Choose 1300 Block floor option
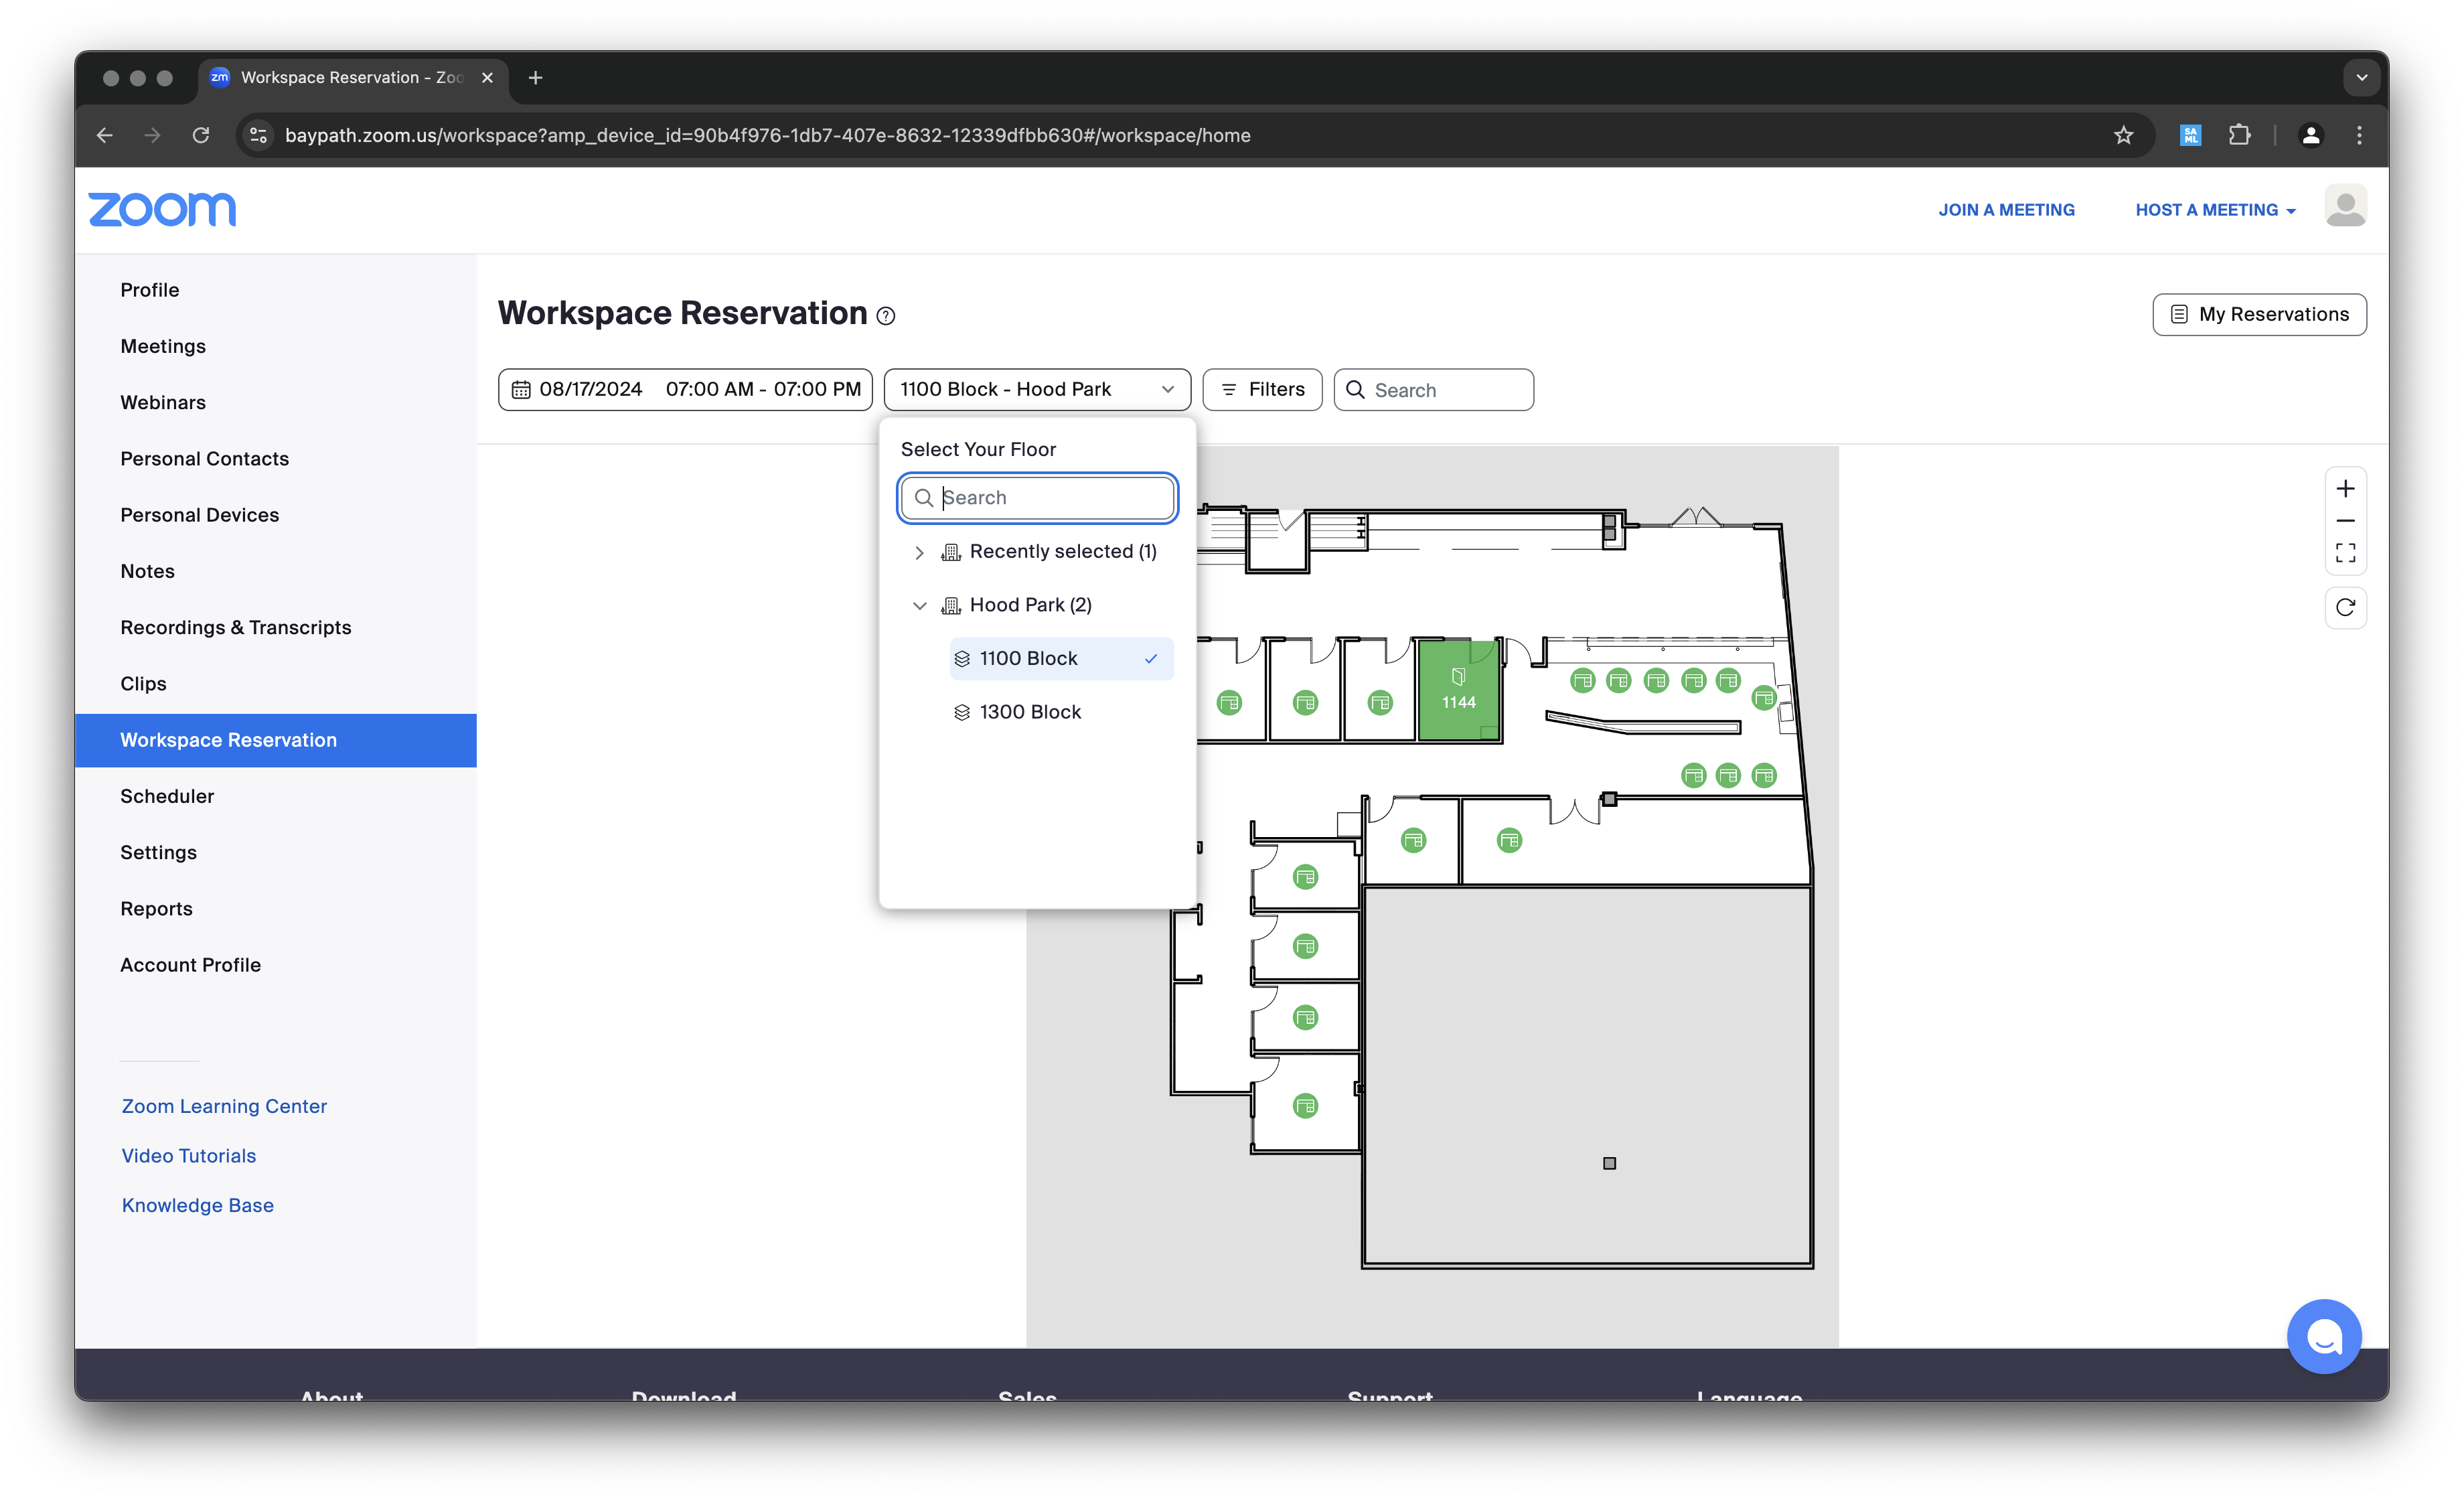Screen dimensions: 2464x1500 (1030, 712)
